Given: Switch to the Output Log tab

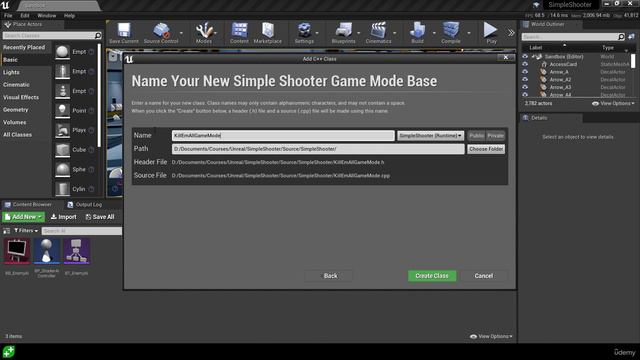Looking at the screenshot, I should [x=84, y=204].
